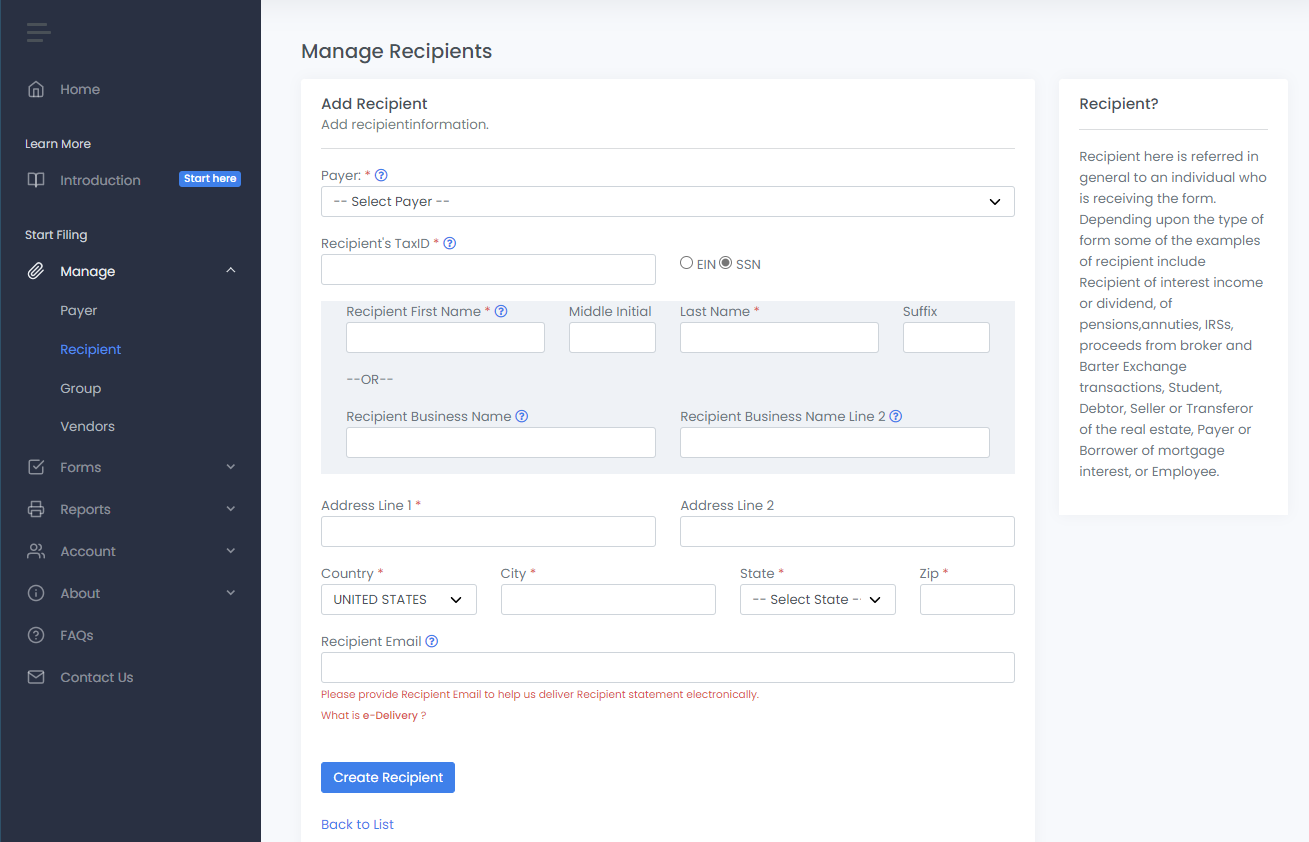Click the help icon next to Recipient Email
Image resolution: width=1309 pixels, height=842 pixels.
[x=432, y=642]
